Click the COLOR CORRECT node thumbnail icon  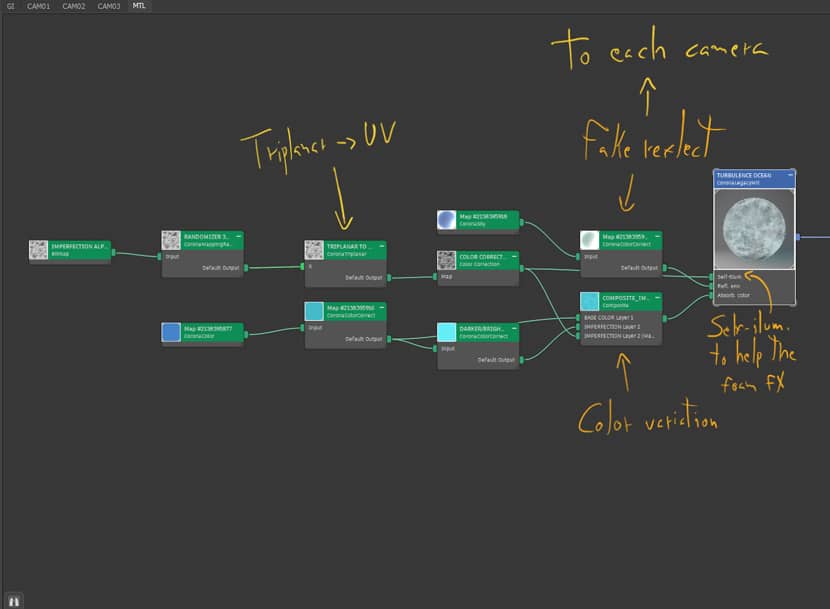pos(447,260)
